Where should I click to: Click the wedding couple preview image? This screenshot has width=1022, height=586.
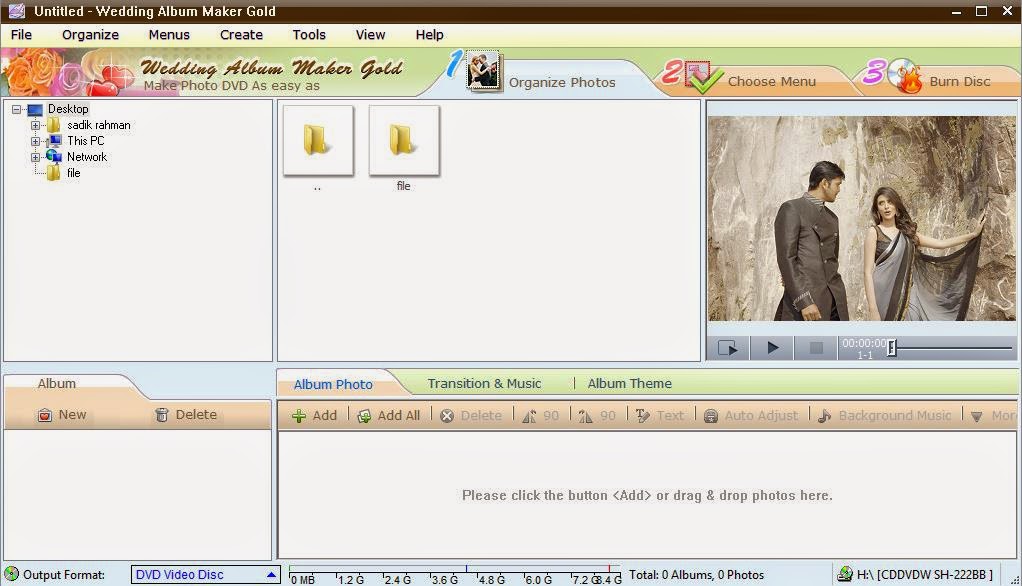pyautogui.click(x=862, y=218)
